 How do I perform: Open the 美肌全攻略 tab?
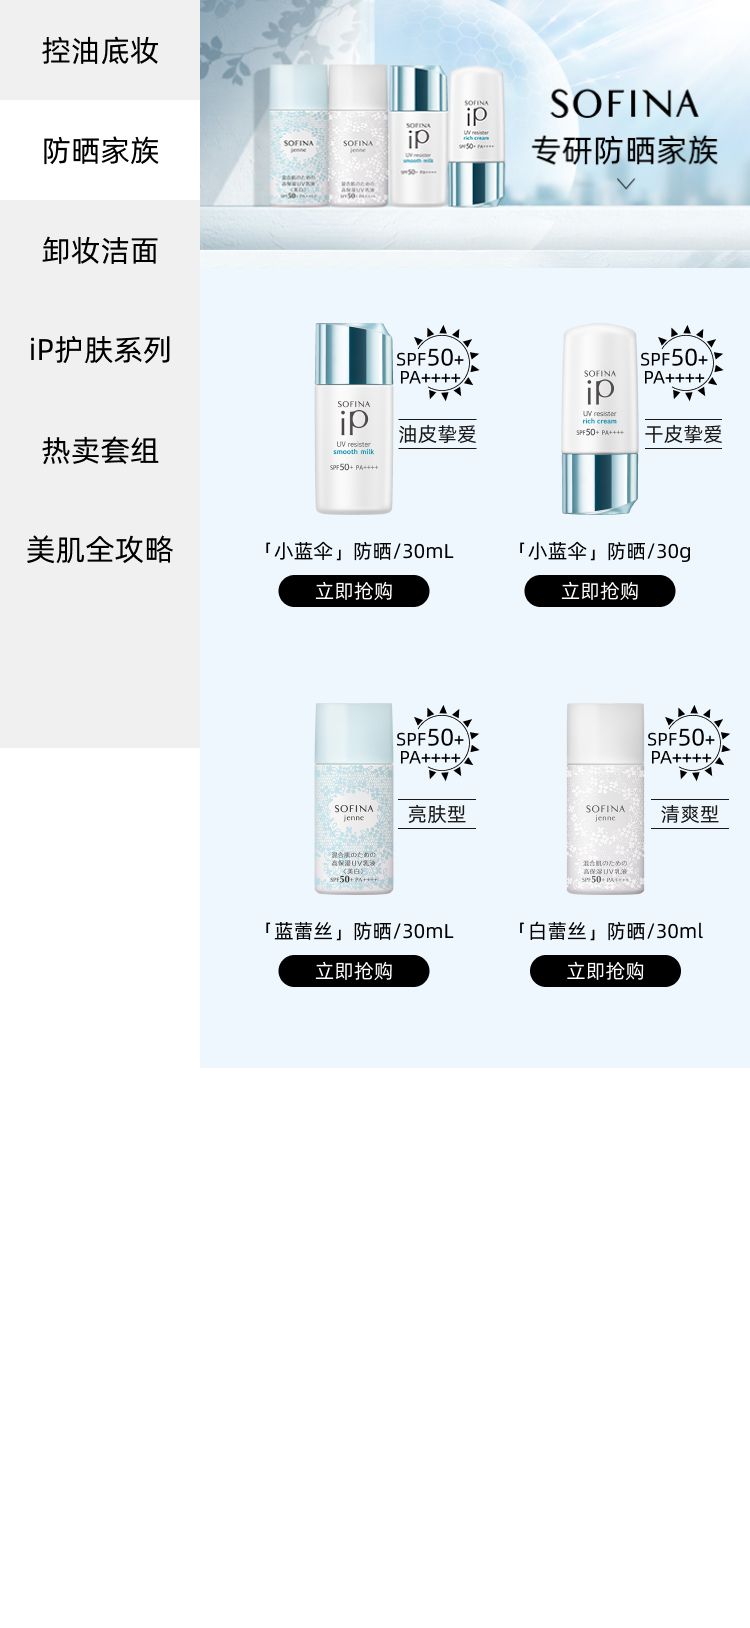(x=100, y=550)
